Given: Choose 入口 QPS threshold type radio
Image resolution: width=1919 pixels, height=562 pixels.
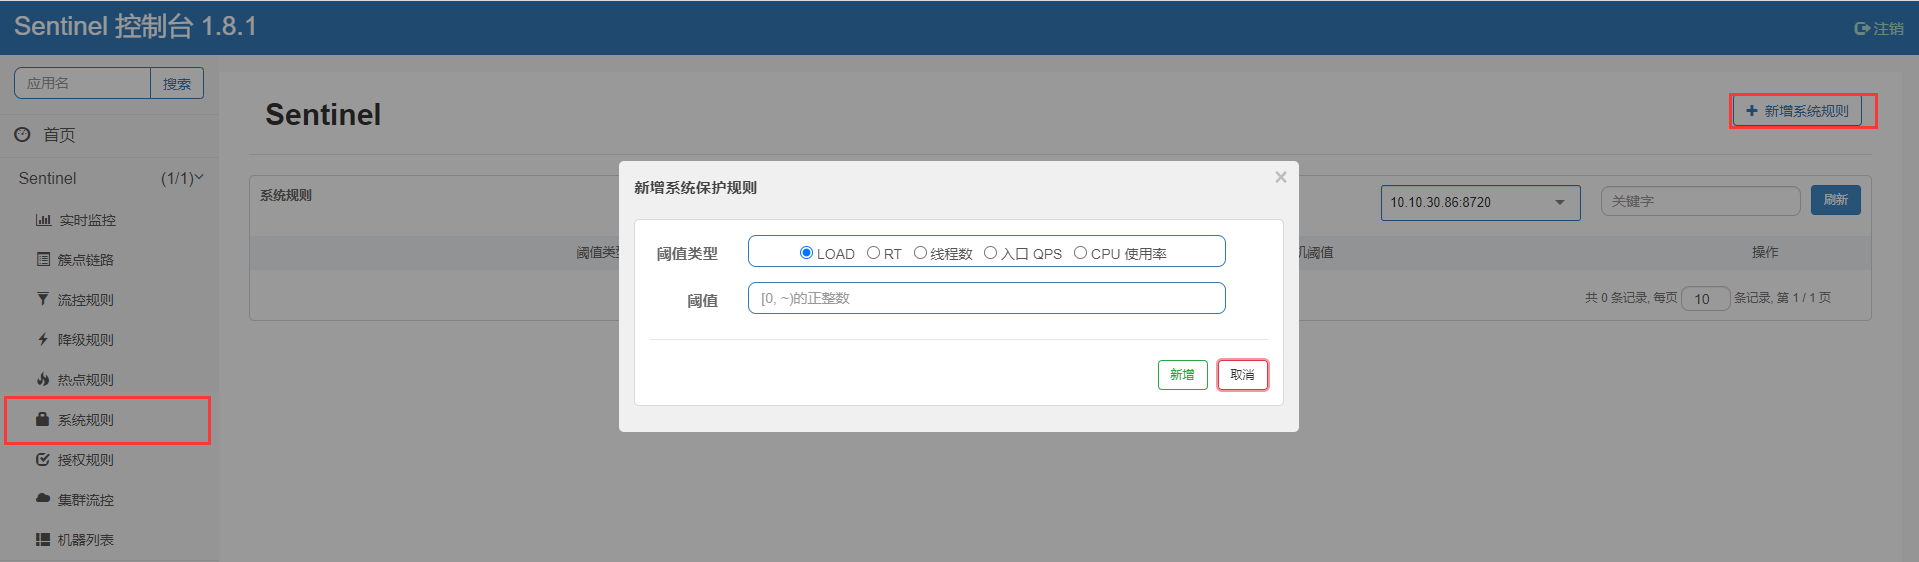Looking at the screenshot, I should click(x=990, y=253).
